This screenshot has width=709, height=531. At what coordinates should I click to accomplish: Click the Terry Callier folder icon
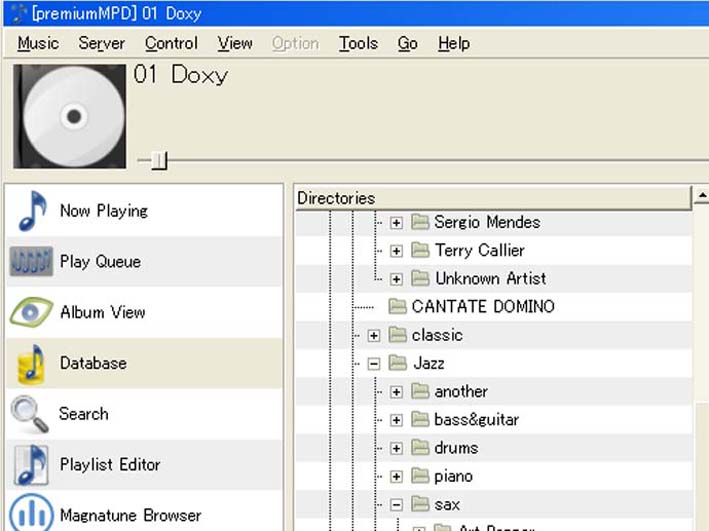[x=420, y=250]
